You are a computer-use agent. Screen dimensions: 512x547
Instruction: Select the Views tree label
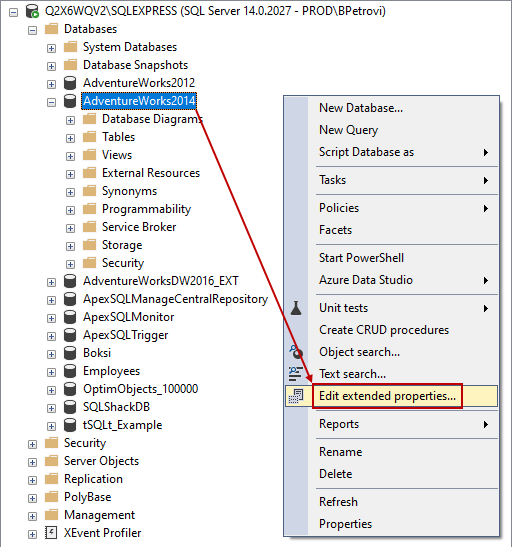pyautogui.click(x=117, y=155)
